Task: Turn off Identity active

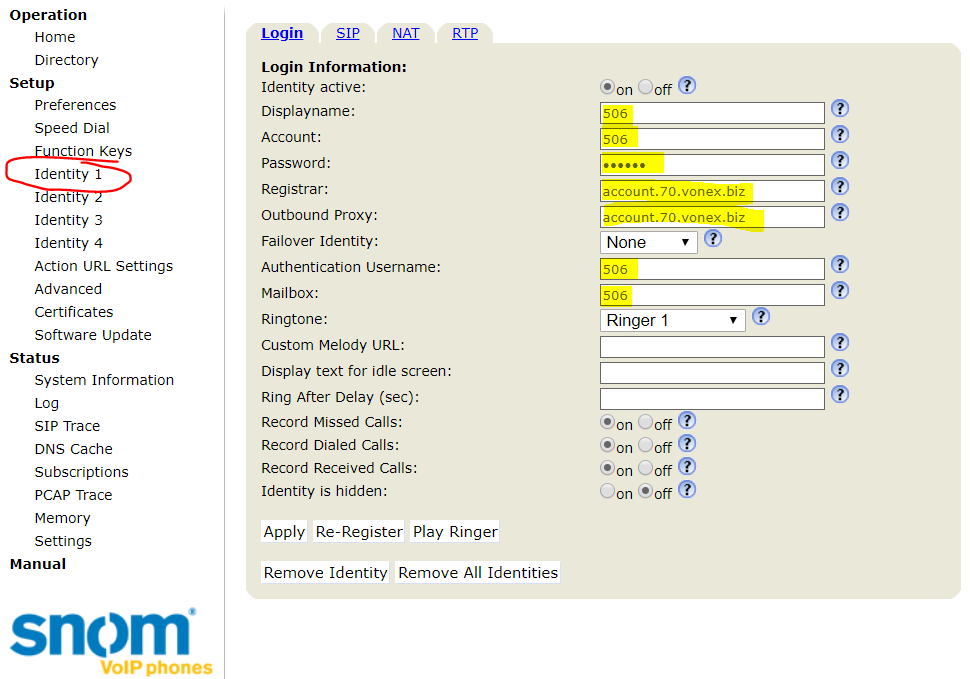Action: (646, 87)
